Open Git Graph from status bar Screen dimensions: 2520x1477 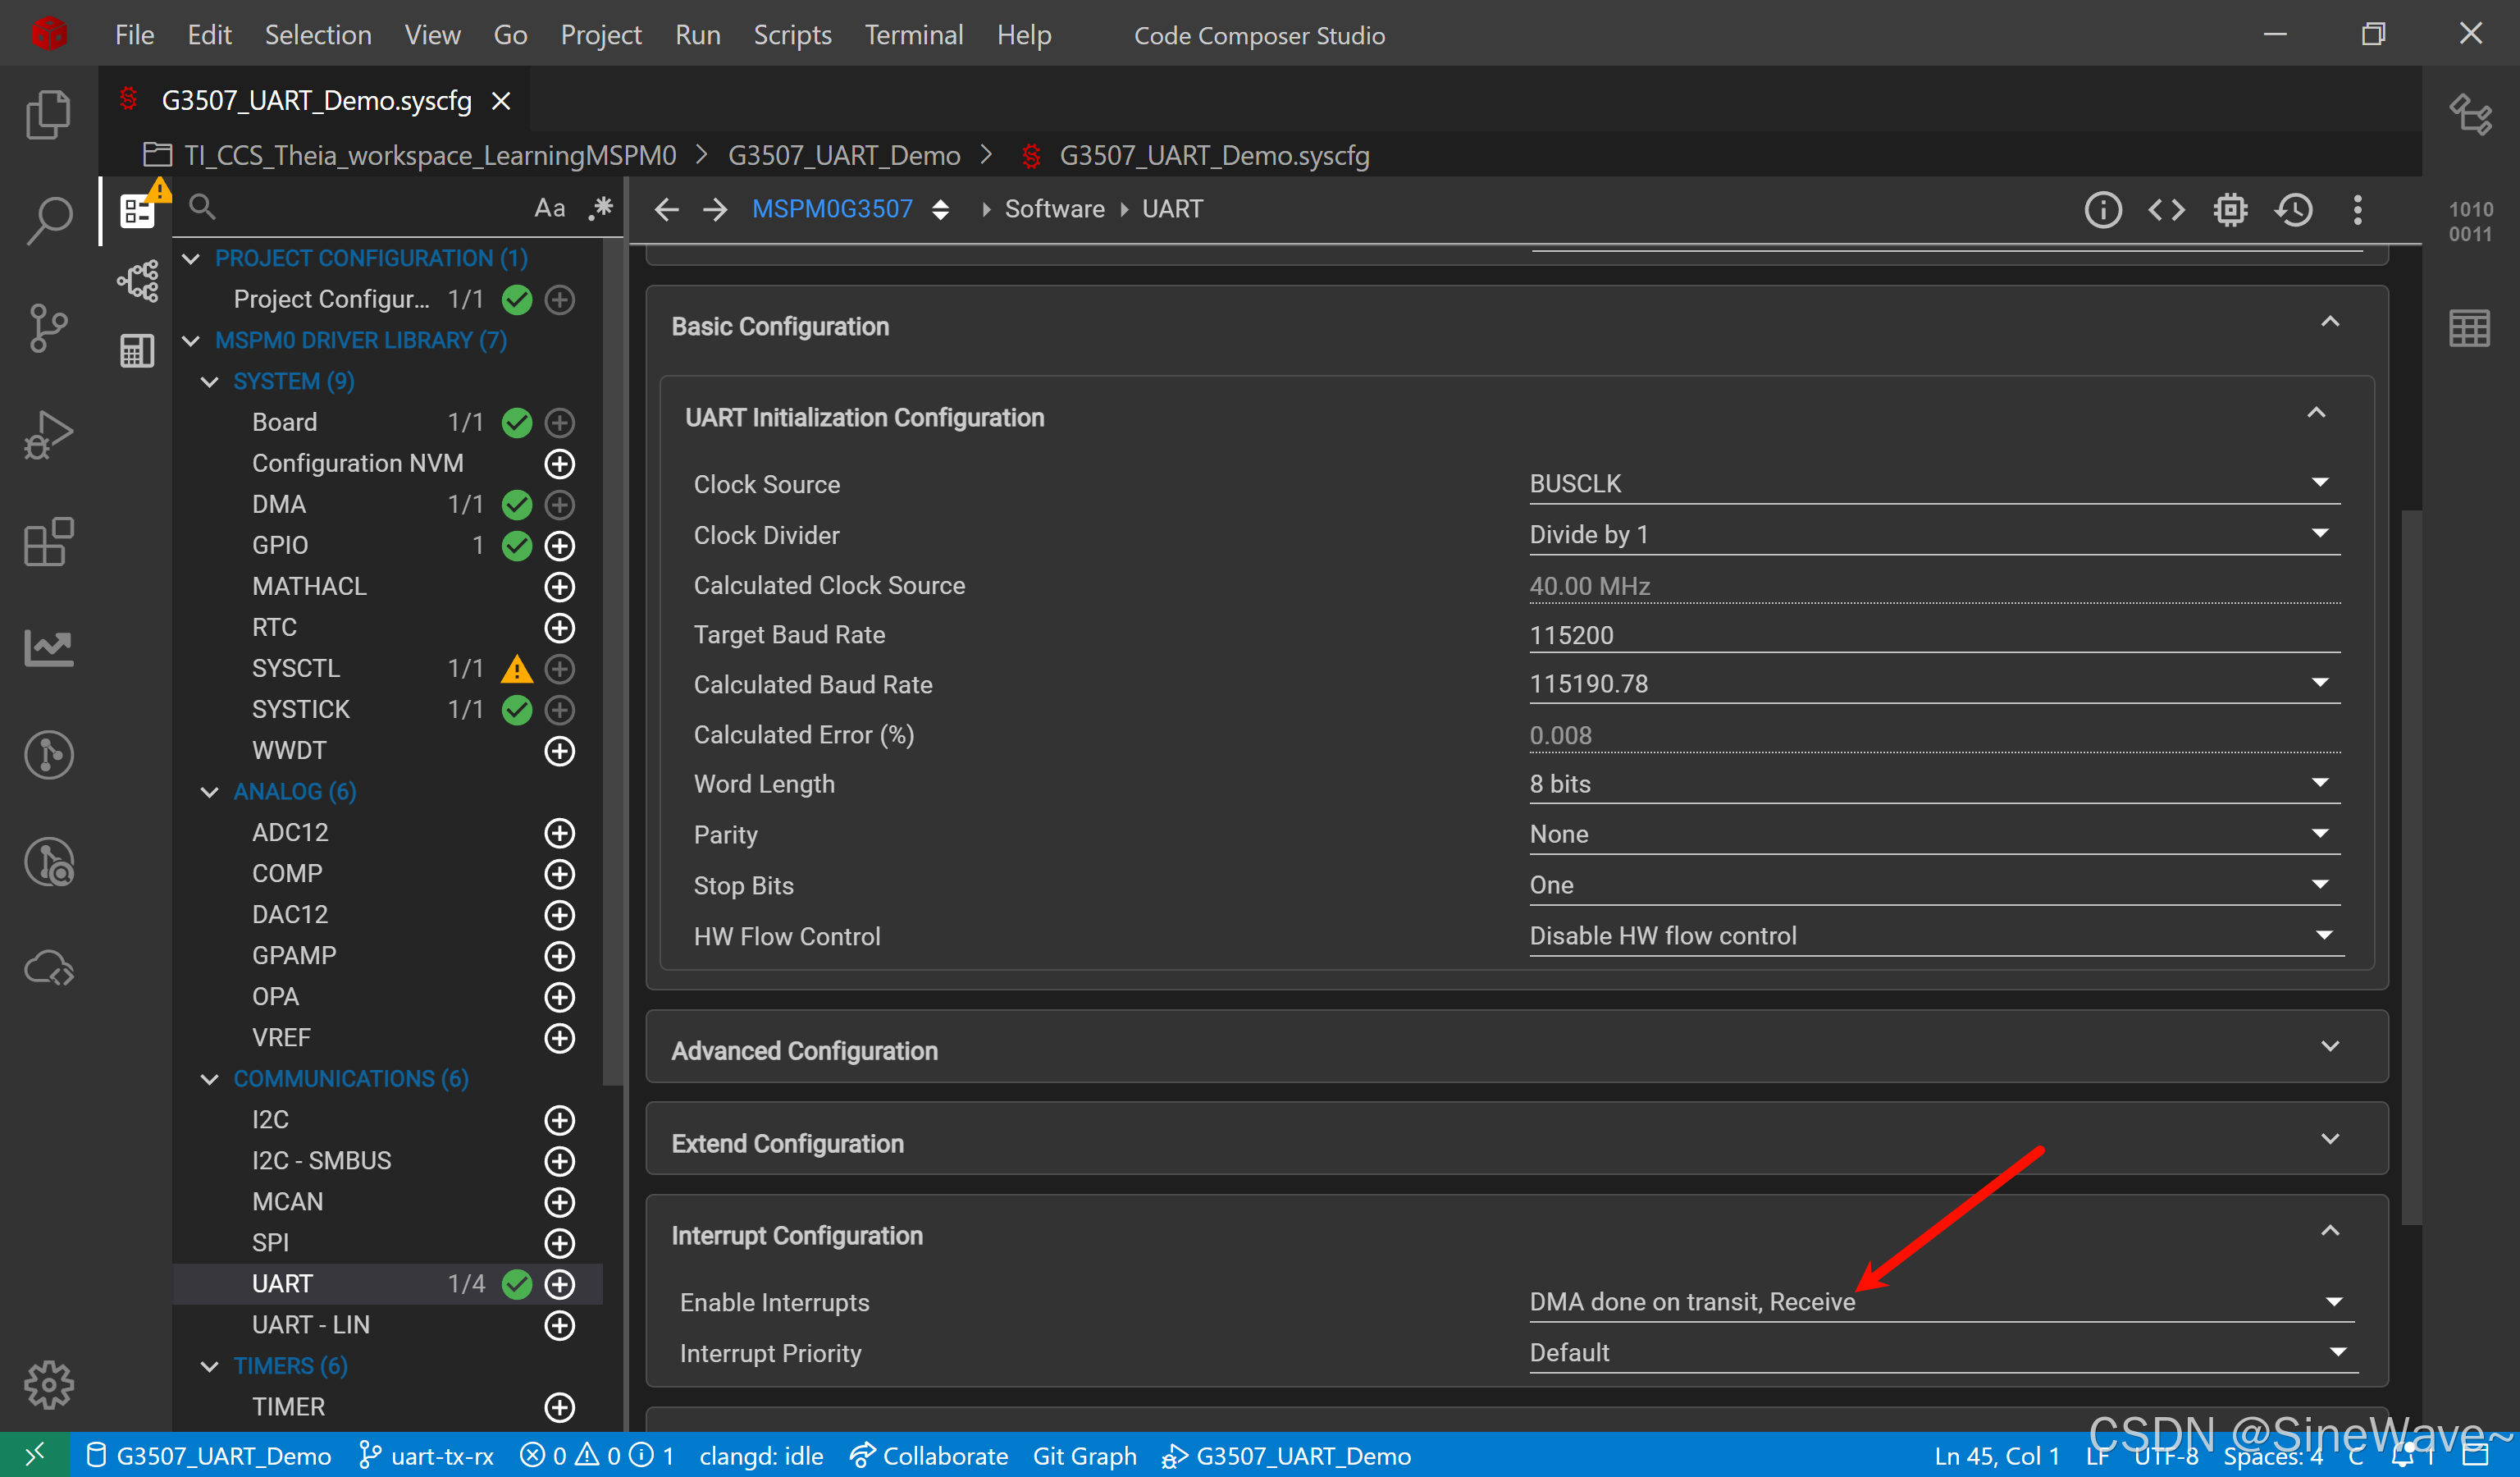tap(1084, 1455)
